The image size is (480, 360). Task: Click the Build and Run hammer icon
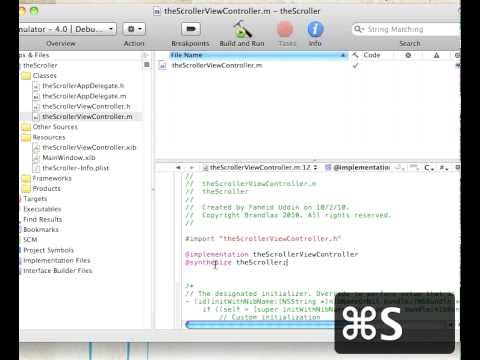pos(242,29)
